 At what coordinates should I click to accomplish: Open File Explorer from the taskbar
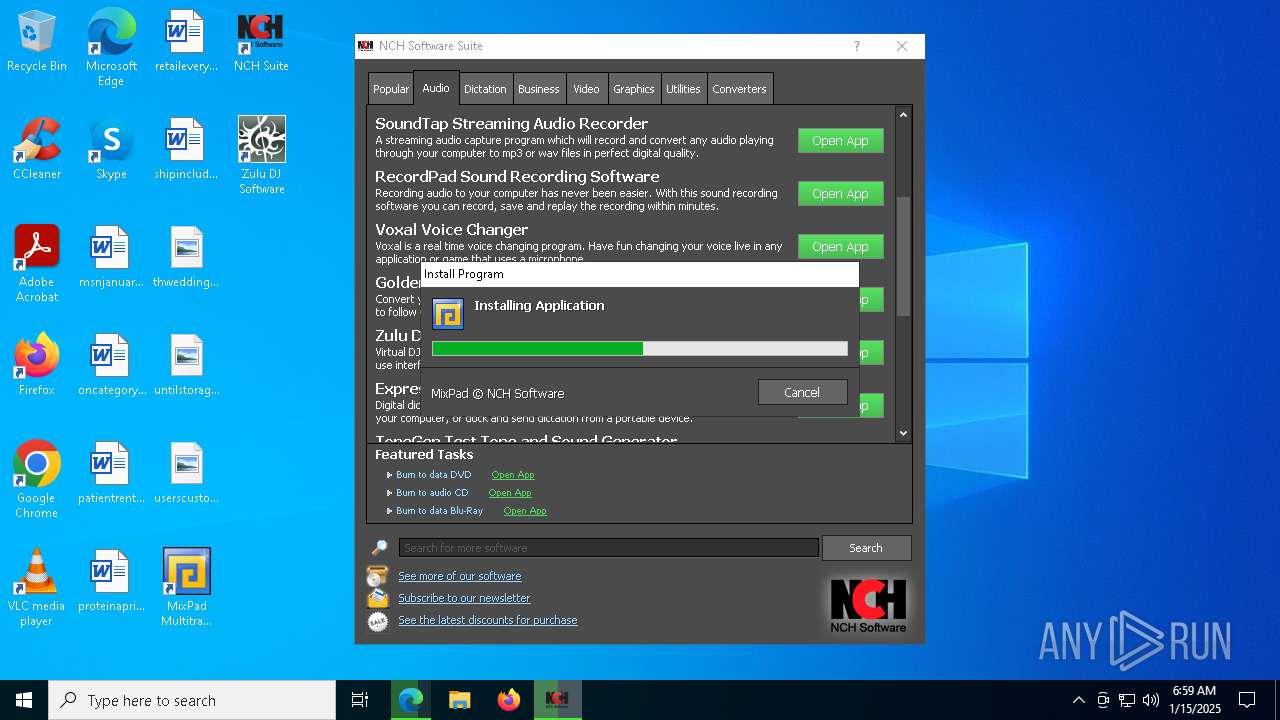coord(459,700)
